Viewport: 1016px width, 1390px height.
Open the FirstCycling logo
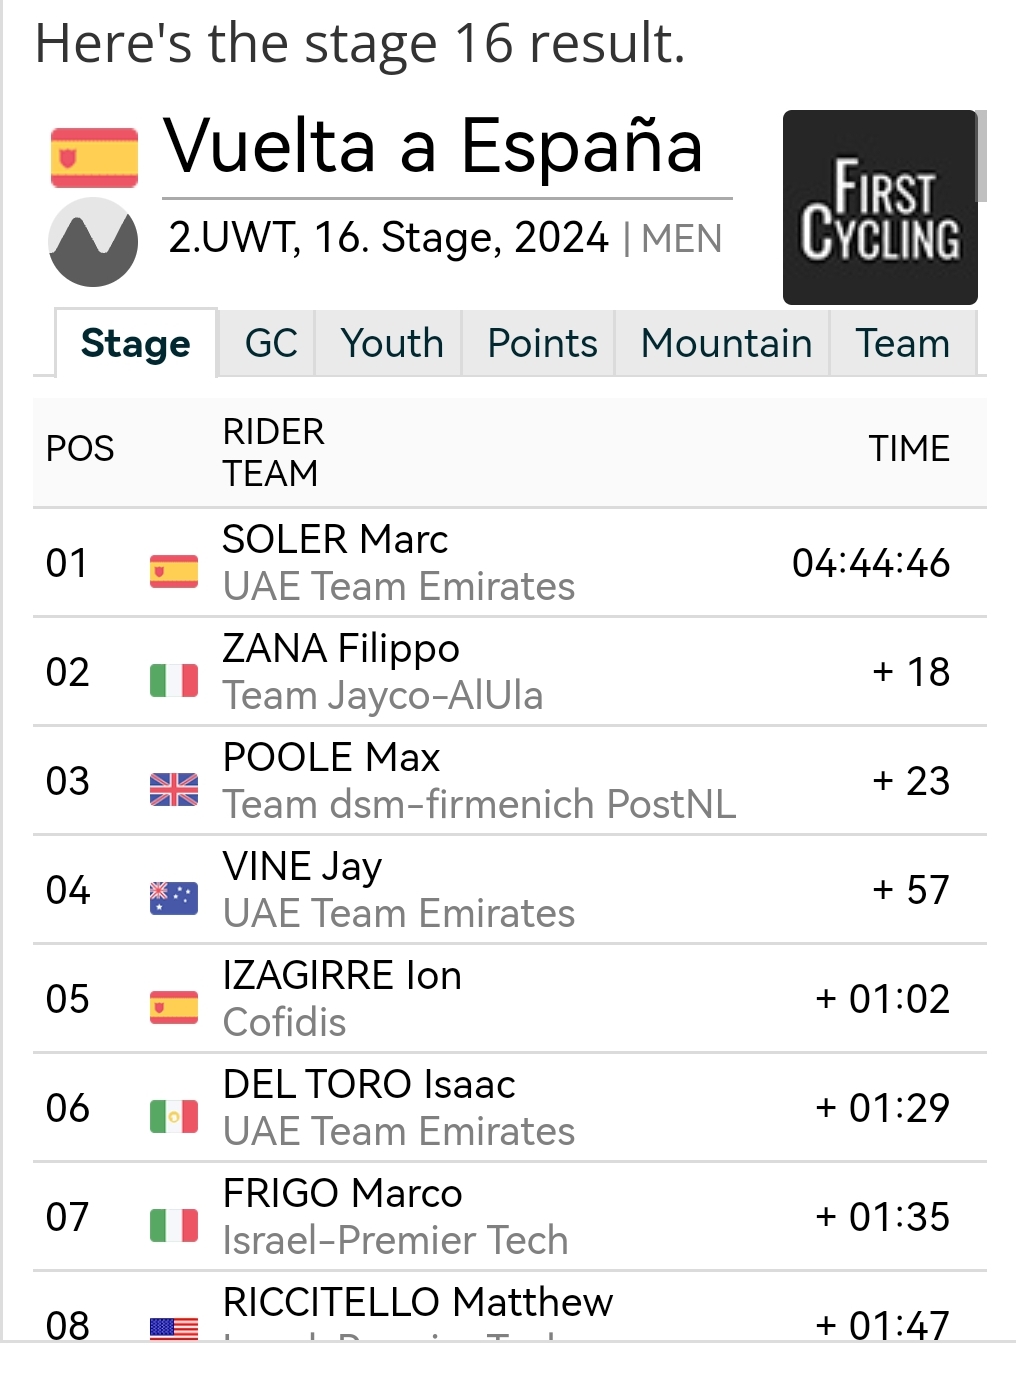click(880, 207)
